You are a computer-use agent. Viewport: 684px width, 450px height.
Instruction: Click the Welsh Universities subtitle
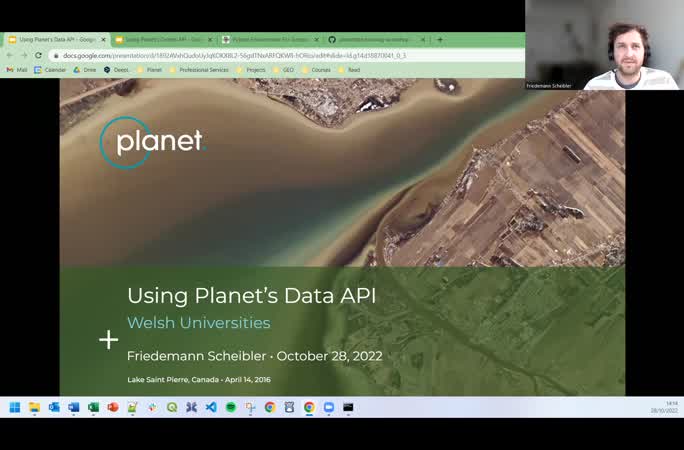199,323
